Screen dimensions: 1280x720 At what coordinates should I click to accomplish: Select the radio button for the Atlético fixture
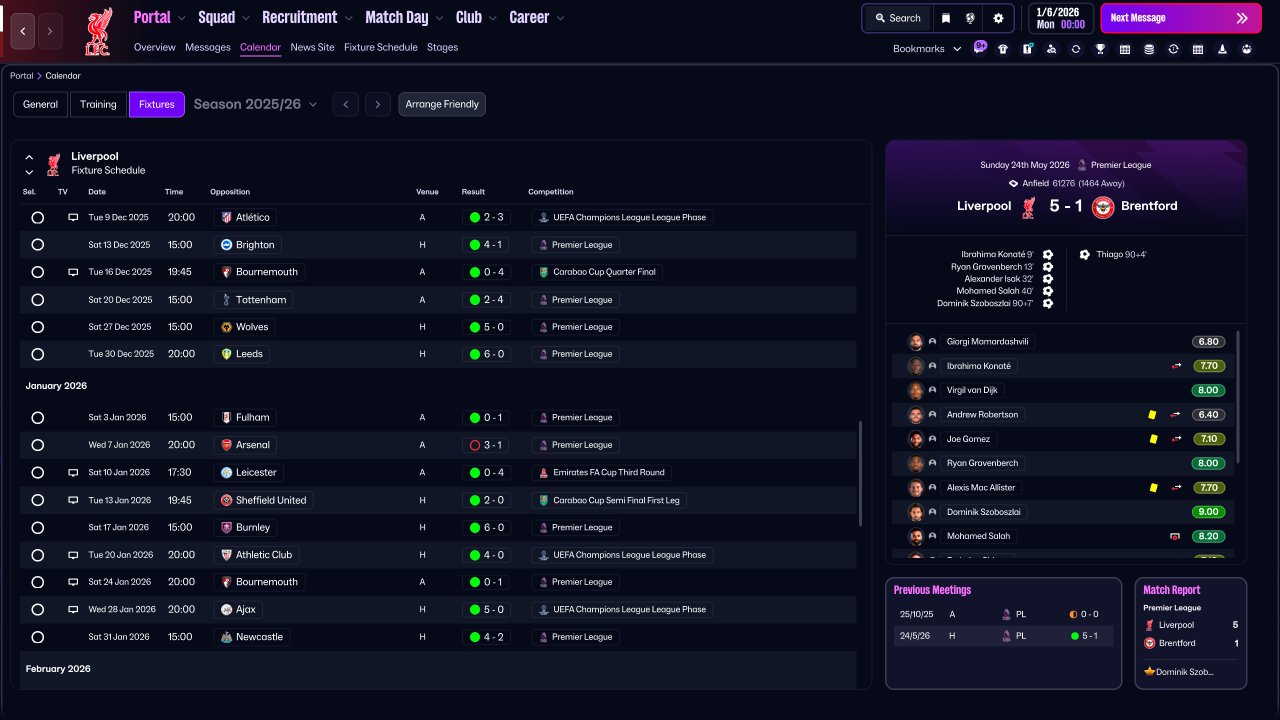(38, 217)
